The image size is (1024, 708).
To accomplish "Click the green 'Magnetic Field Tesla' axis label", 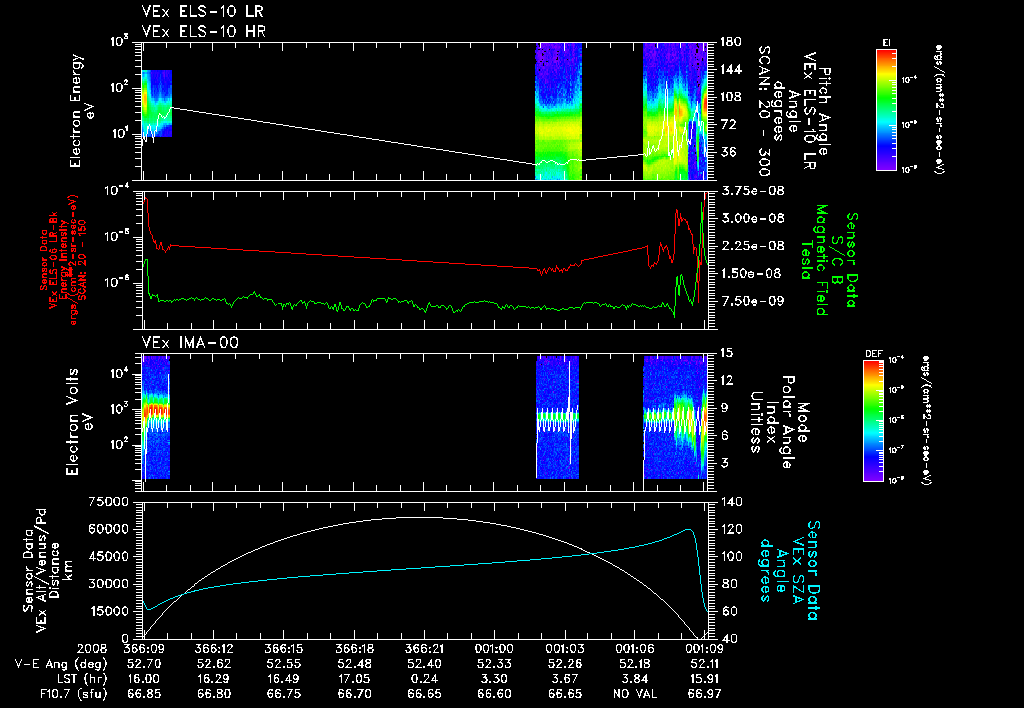I will click(814, 260).
